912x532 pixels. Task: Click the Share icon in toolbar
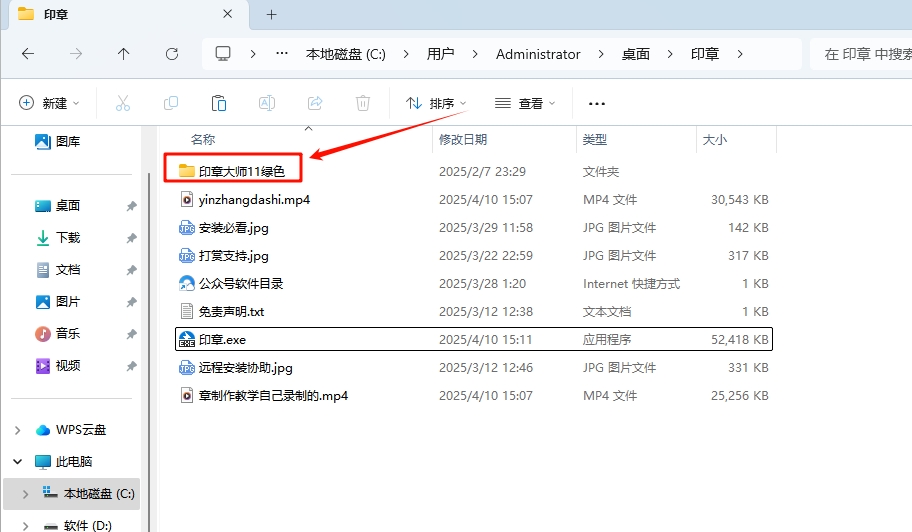pyautogui.click(x=315, y=103)
